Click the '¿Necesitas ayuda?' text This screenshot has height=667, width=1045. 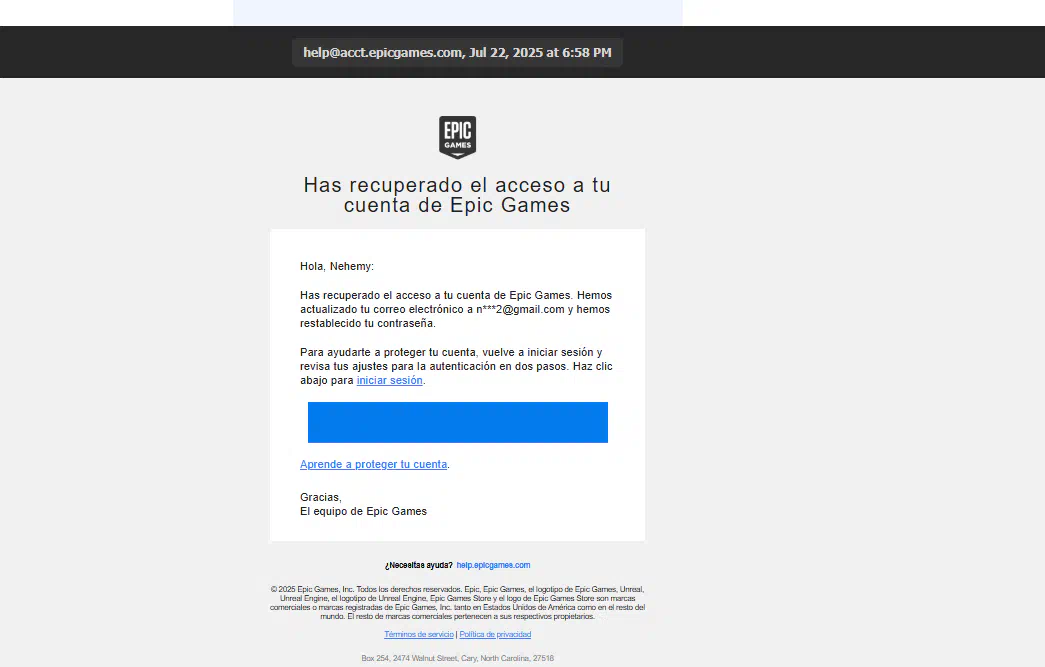click(x=419, y=565)
